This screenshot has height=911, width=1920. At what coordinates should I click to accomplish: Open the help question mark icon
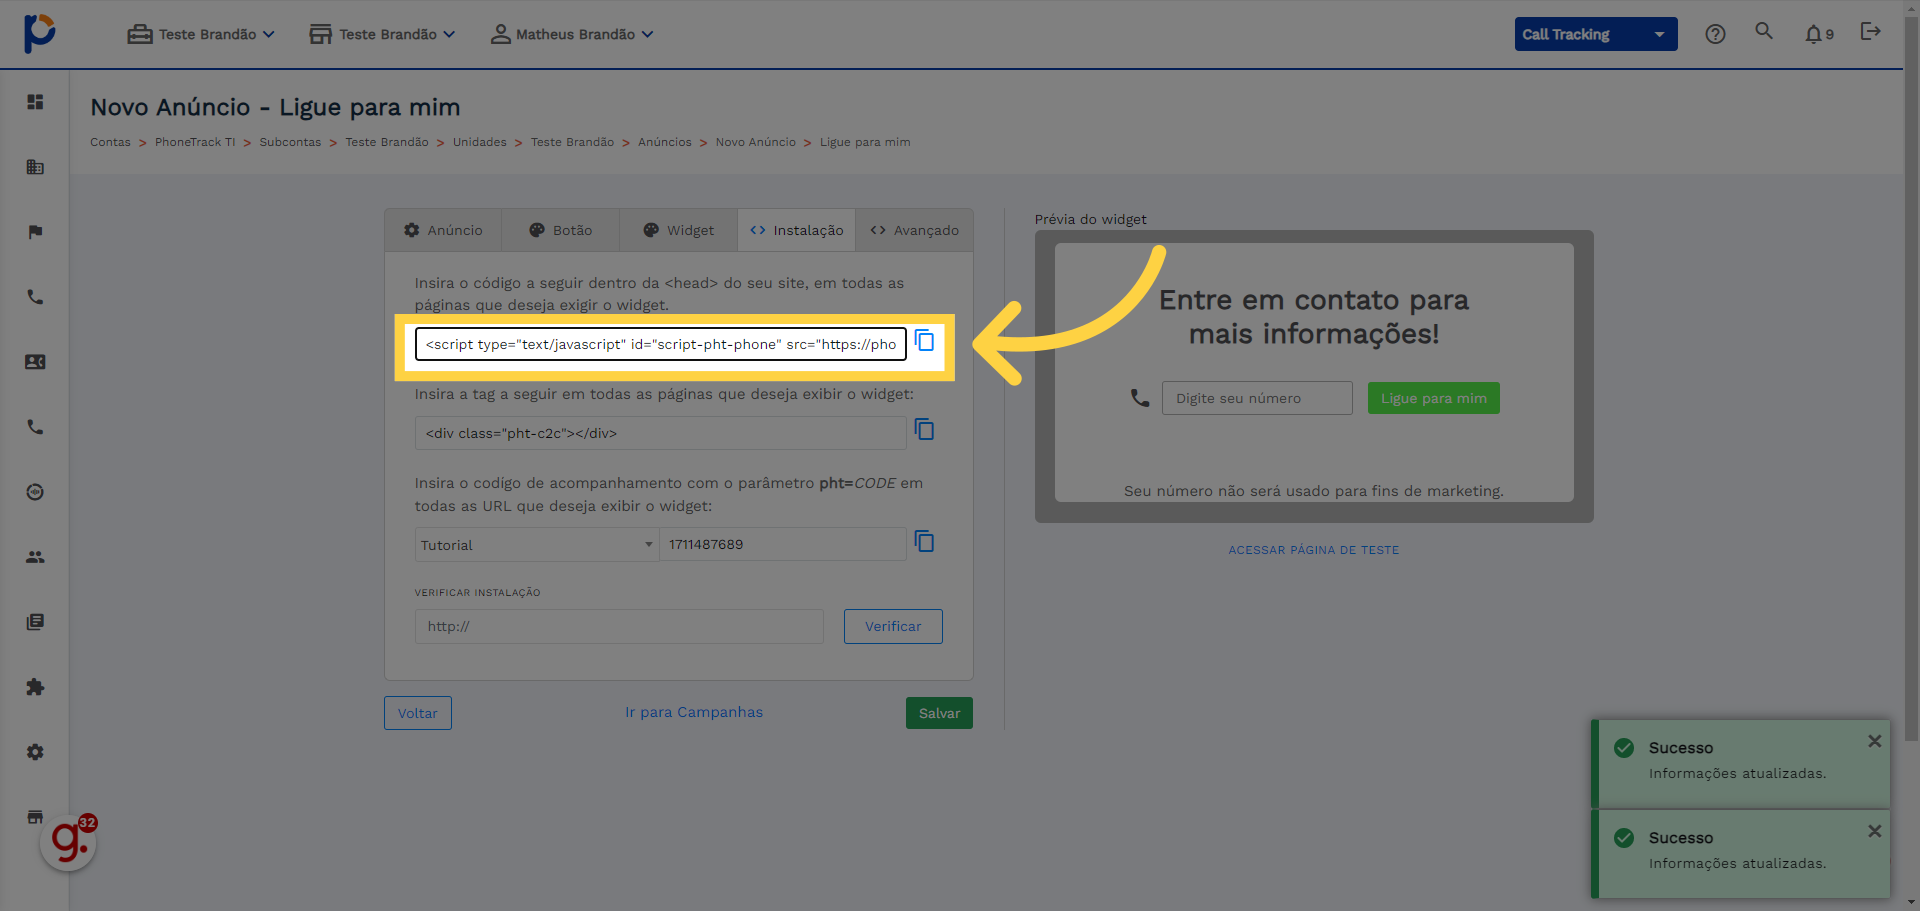tap(1715, 34)
